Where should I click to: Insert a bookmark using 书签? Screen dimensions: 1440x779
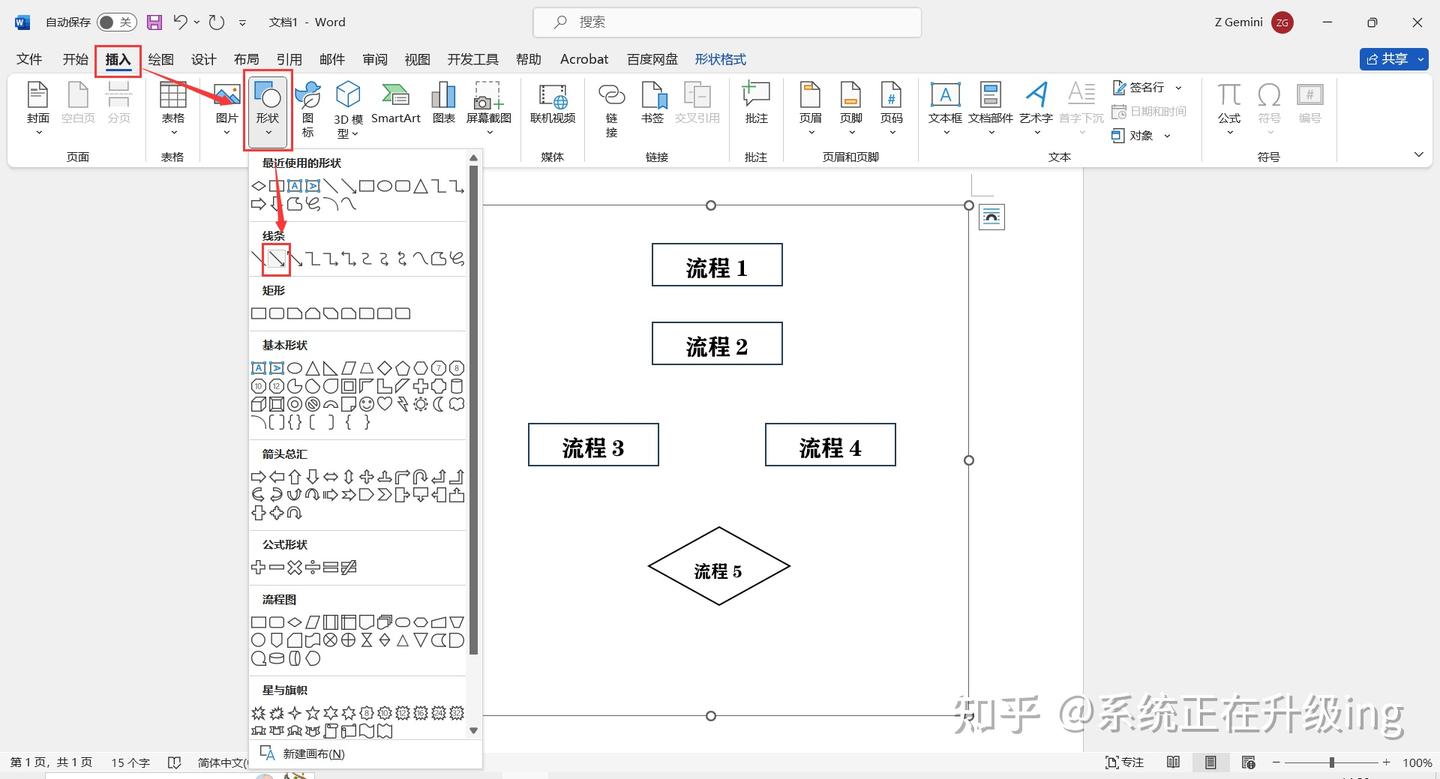(x=652, y=105)
